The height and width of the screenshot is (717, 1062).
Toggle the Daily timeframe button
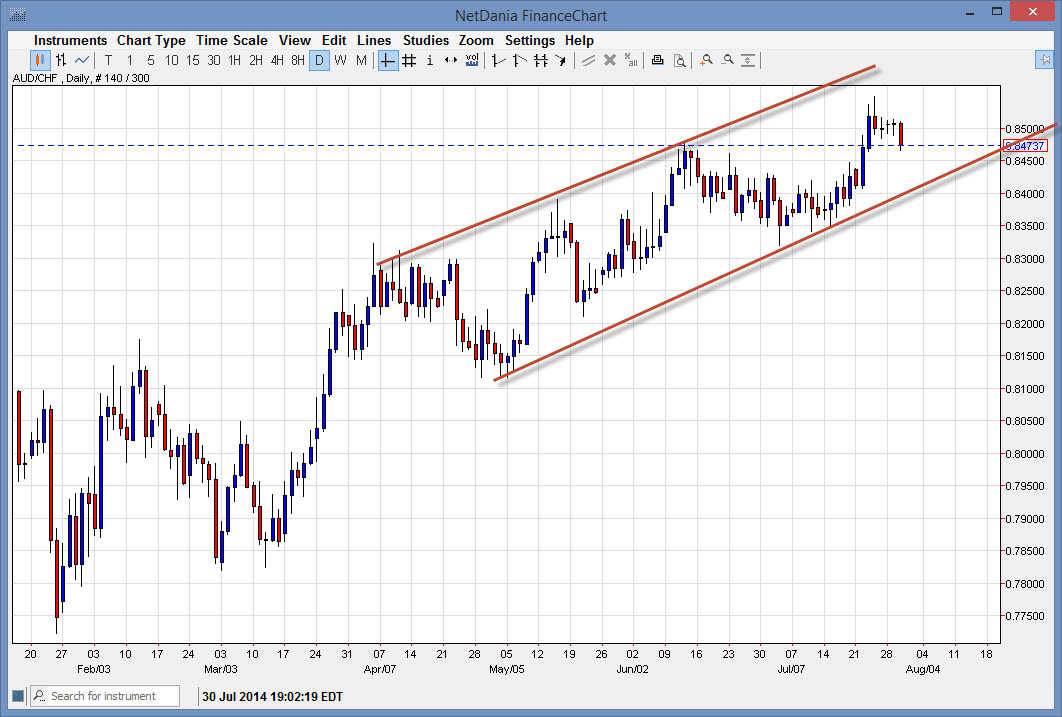pyautogui.click(x=318, y=60)
